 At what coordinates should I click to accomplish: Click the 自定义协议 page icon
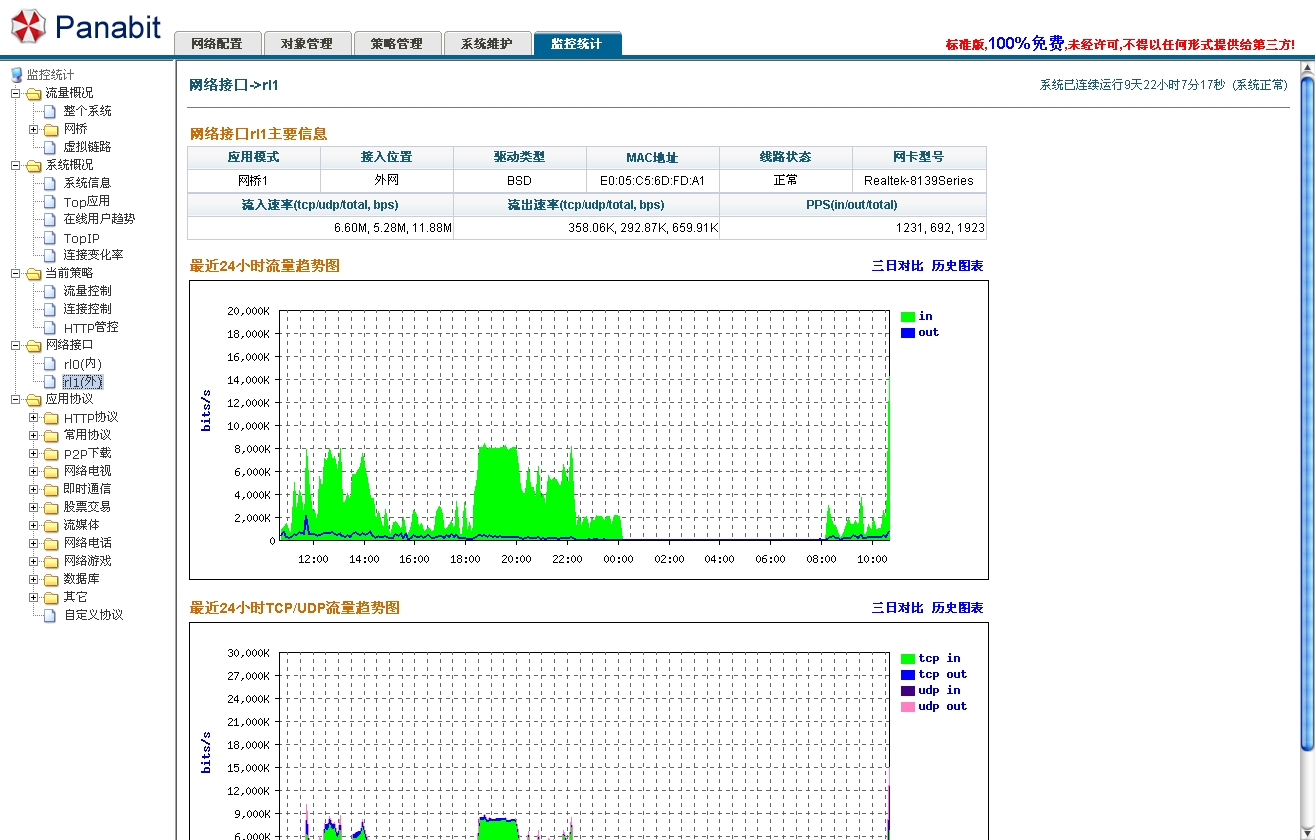(x=50, y=615)
